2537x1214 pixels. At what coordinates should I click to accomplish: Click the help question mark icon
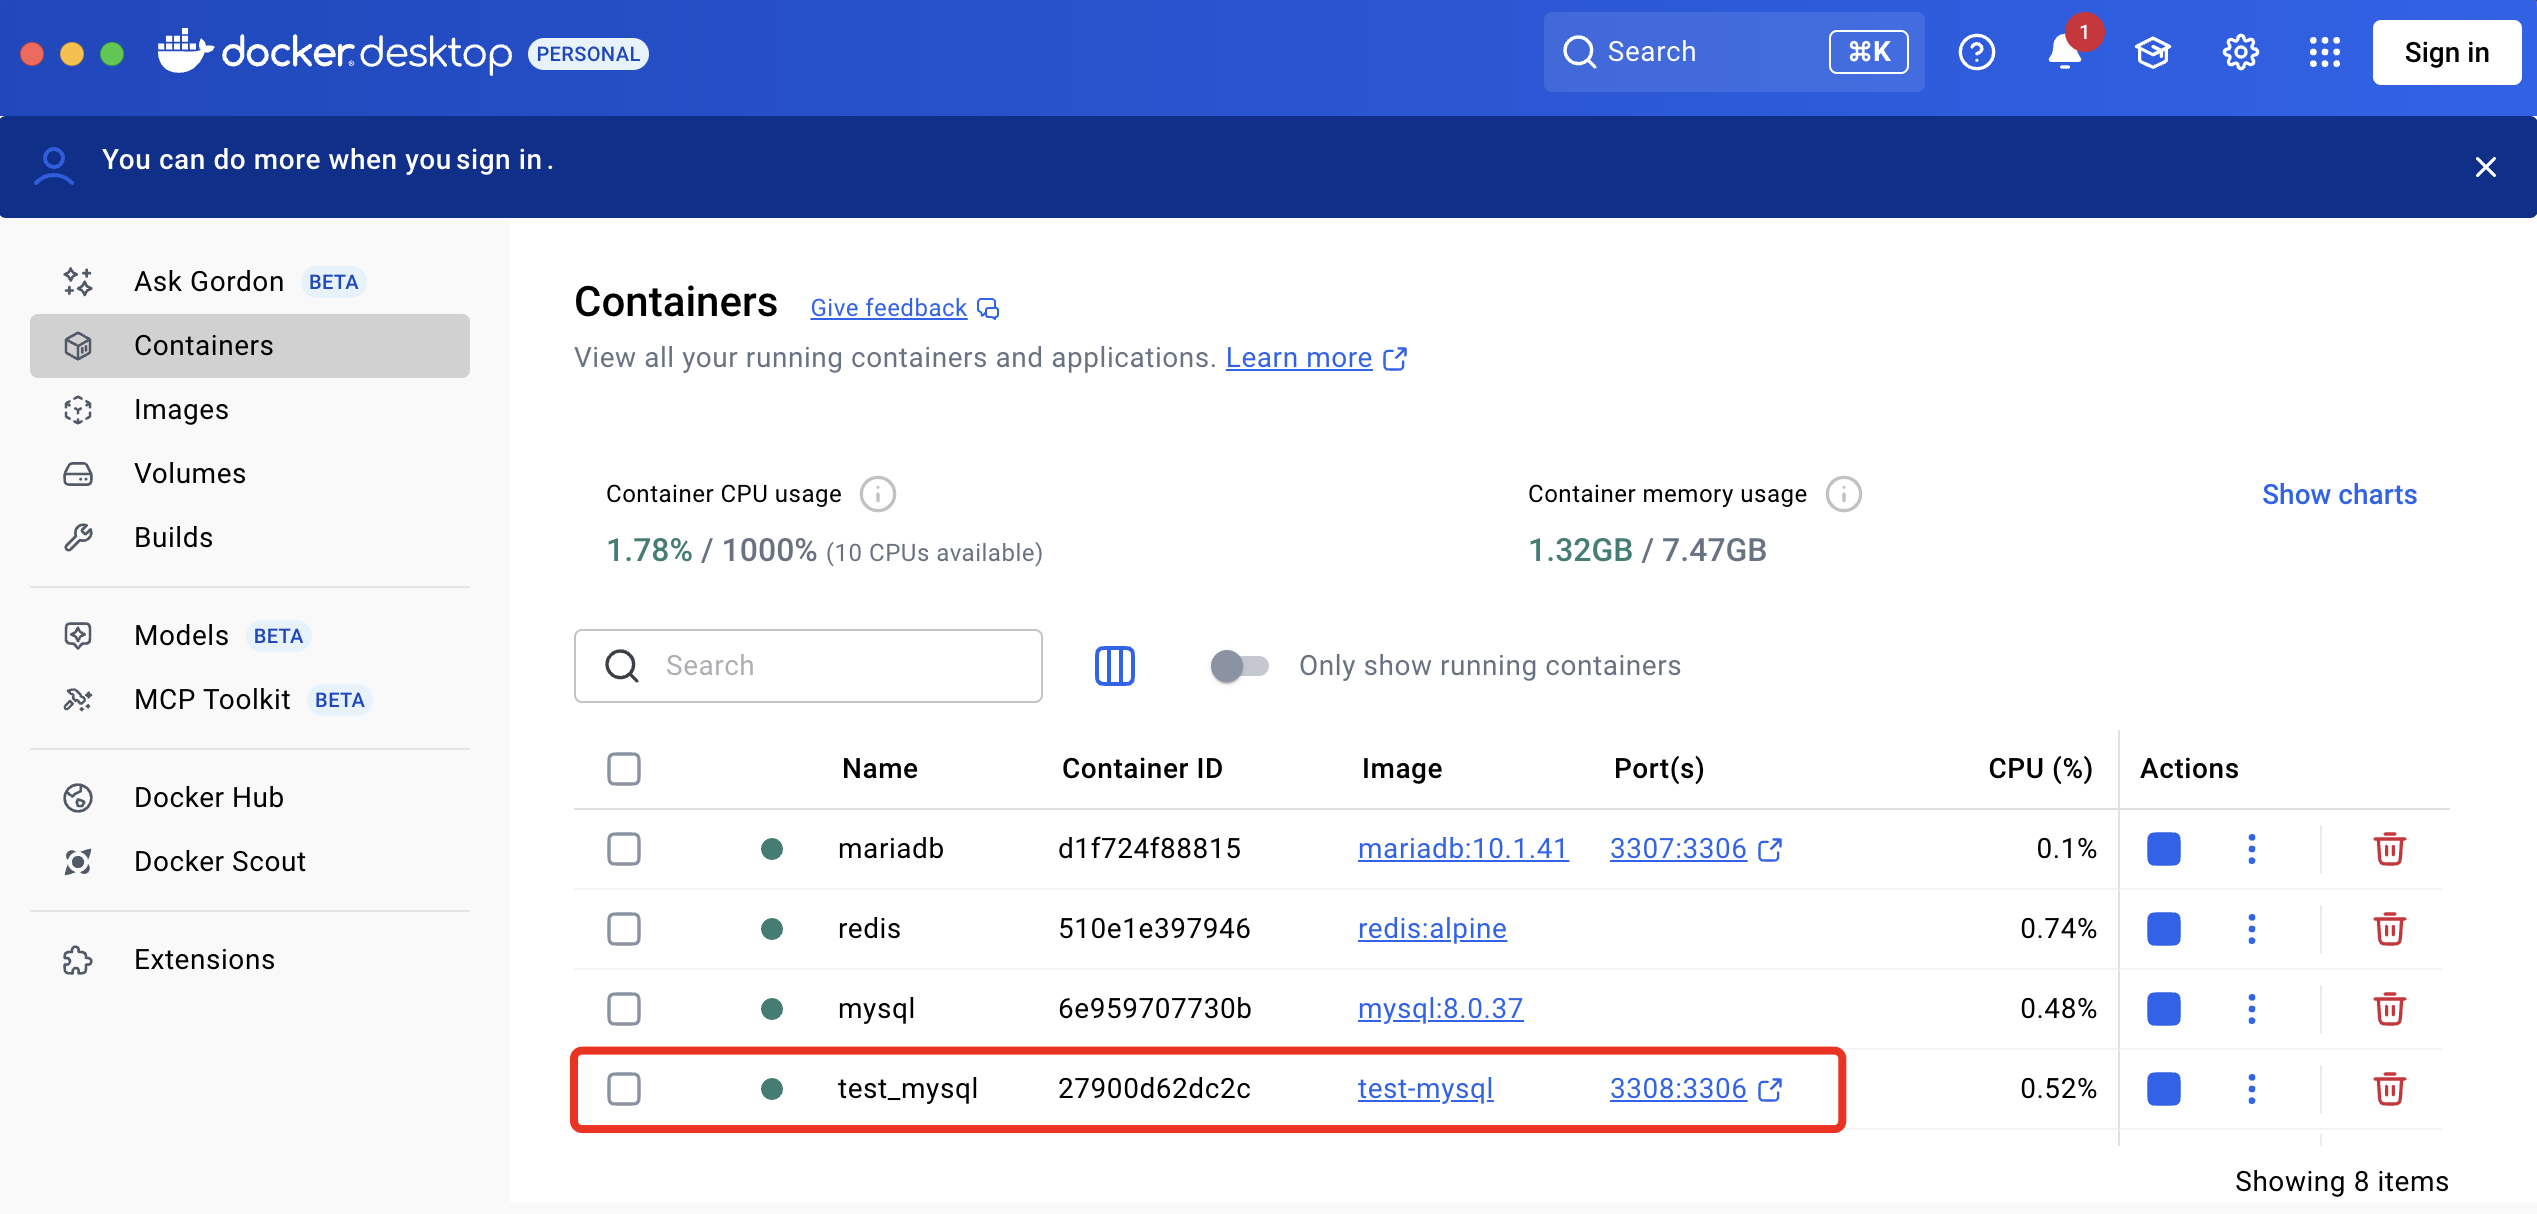pyautogui.click(x=1976, y=52)
